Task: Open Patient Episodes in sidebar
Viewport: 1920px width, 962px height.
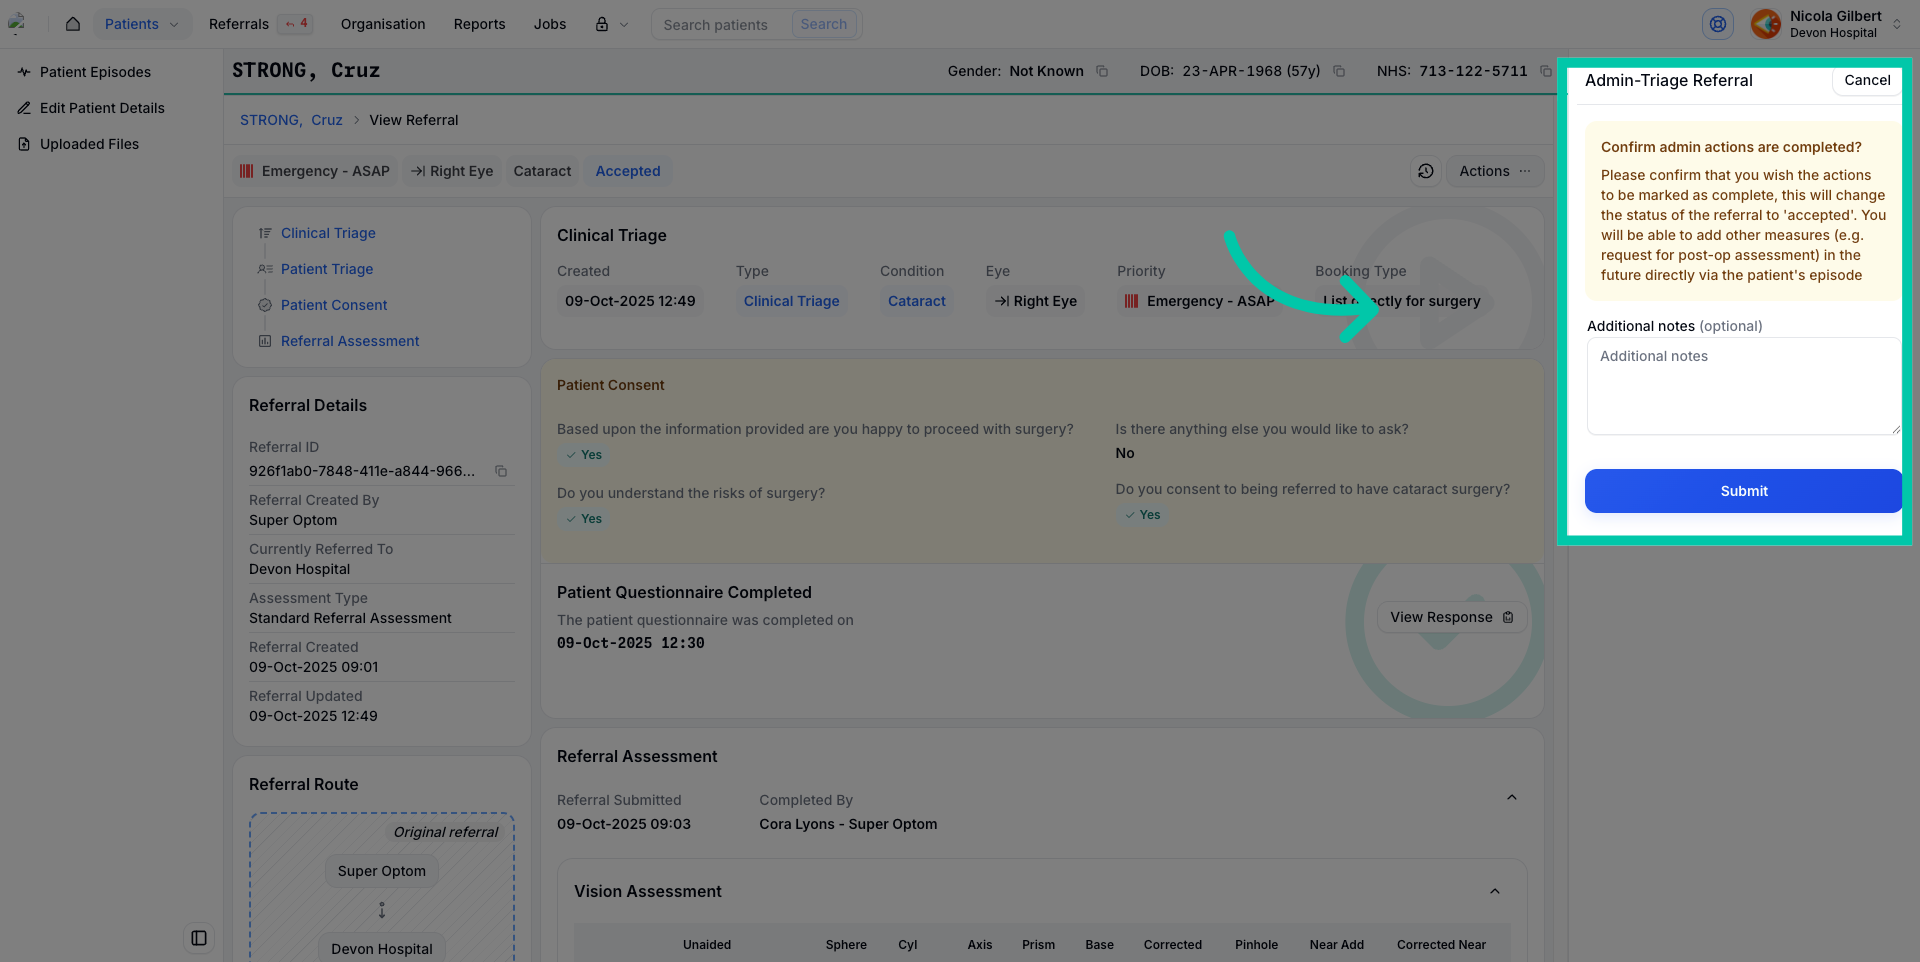Action: click(95, 72)
